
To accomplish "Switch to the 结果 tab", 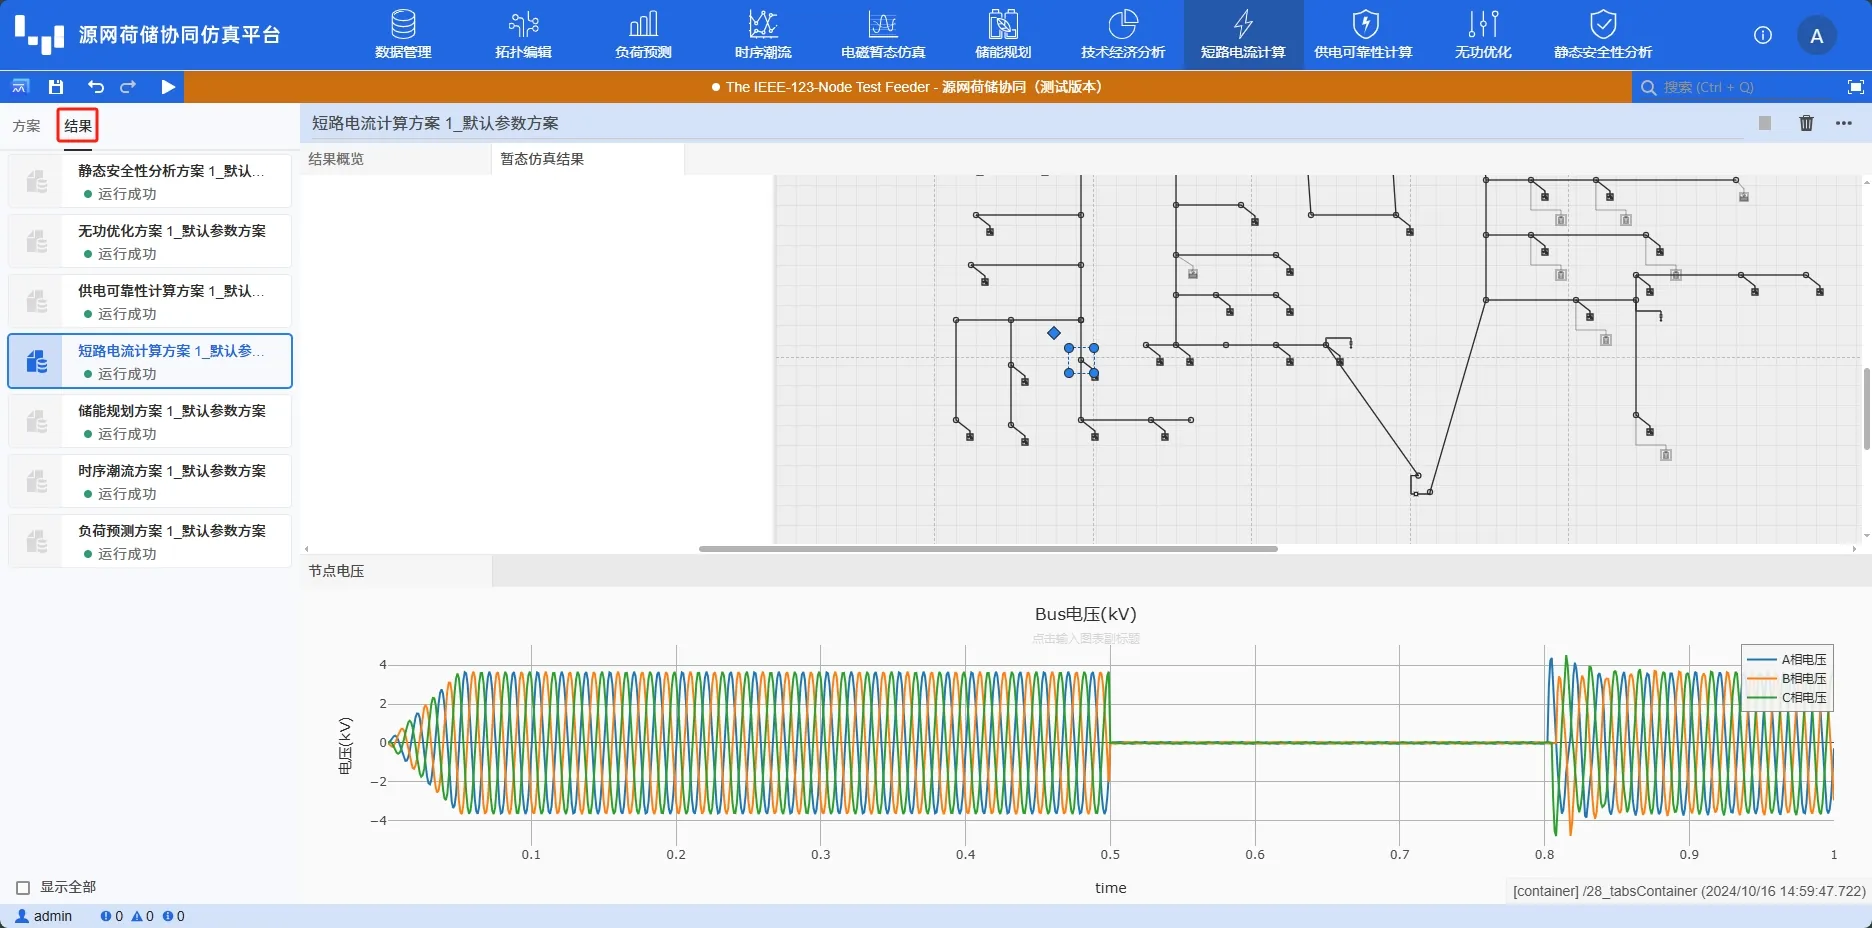I will pos(78,126).
